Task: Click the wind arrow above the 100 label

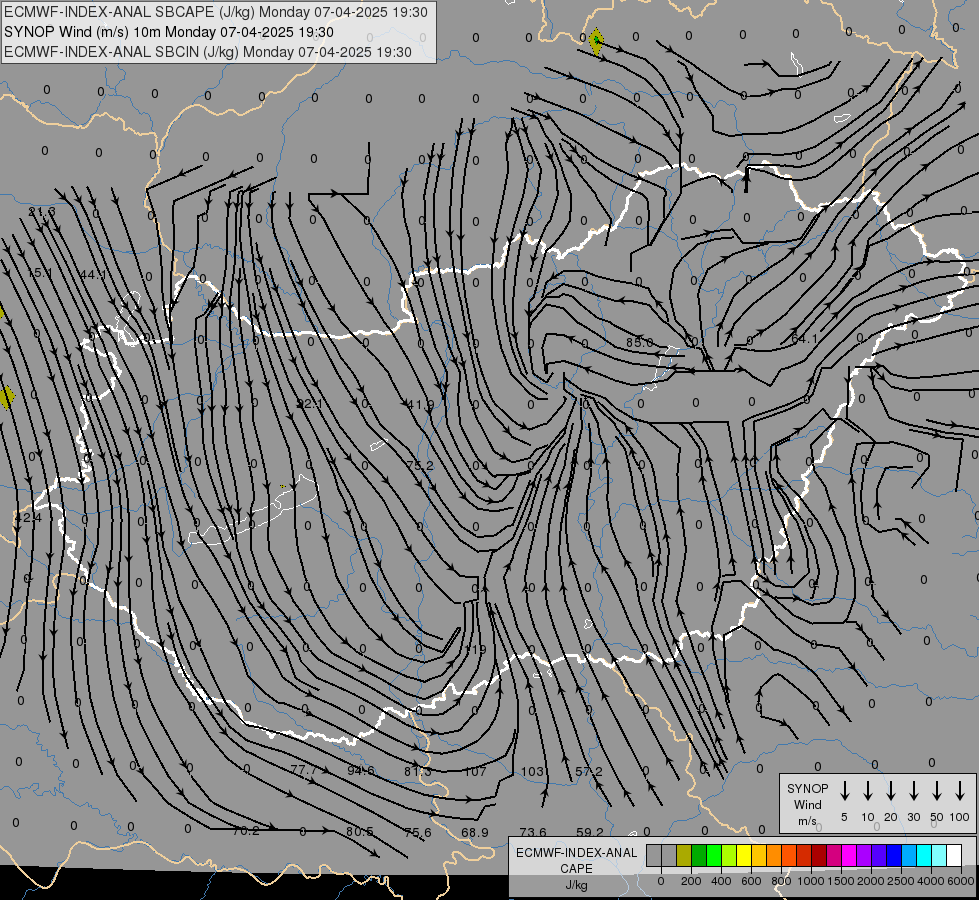Action: pyautogui.click(x=960, y=791)
